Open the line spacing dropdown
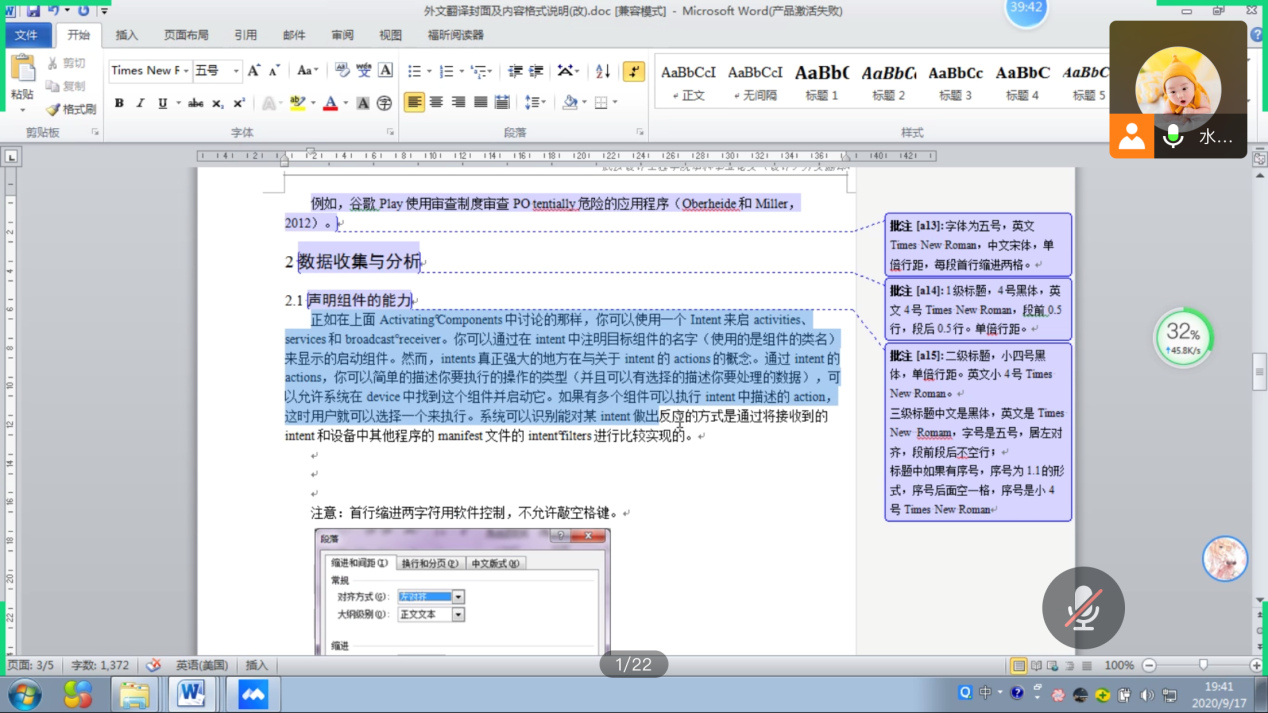Image resolution: width=1268 pixels, height=713 pixels. coord(535,103)
